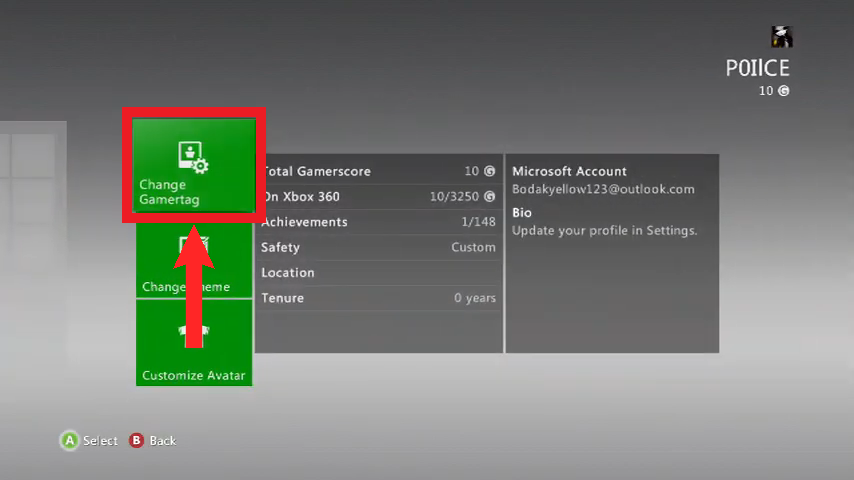Select the Location row

(379, 272)
